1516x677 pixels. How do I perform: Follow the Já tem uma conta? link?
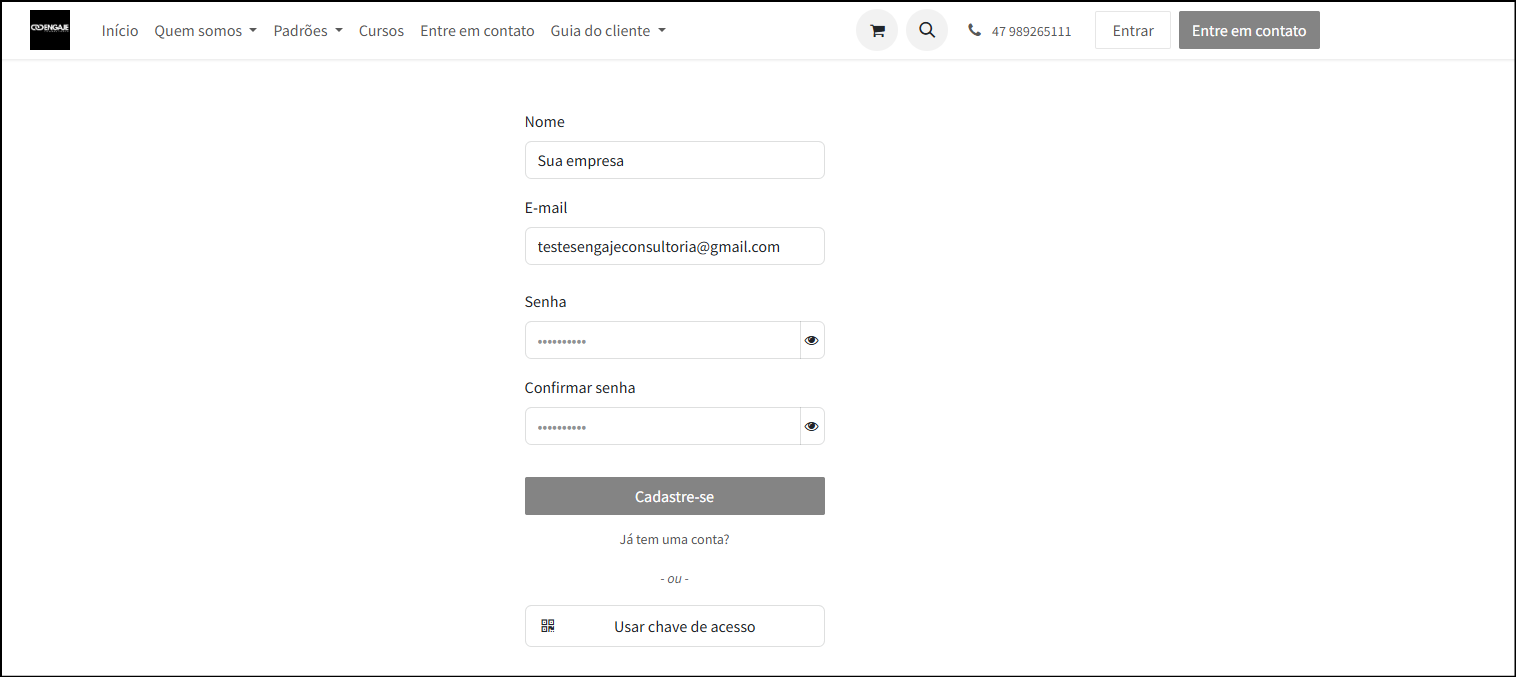pyautogui.click(x=674, y=539)
